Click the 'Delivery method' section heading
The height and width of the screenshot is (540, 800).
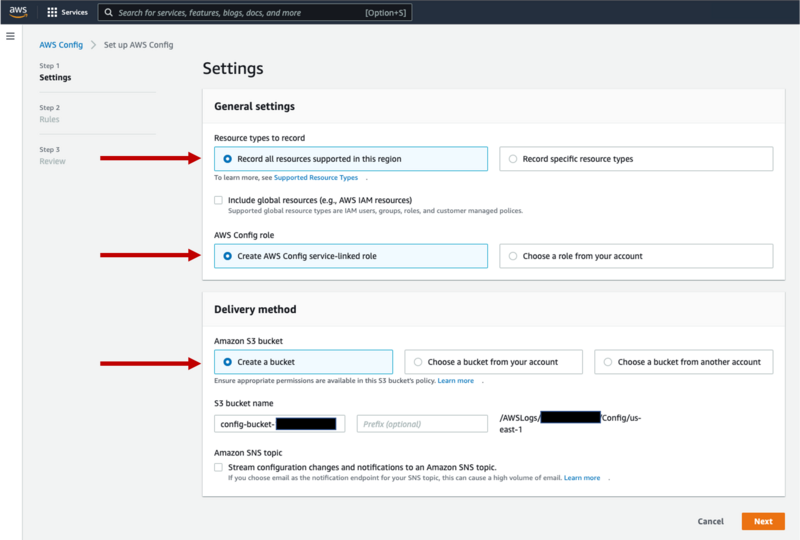coord(255,309)
